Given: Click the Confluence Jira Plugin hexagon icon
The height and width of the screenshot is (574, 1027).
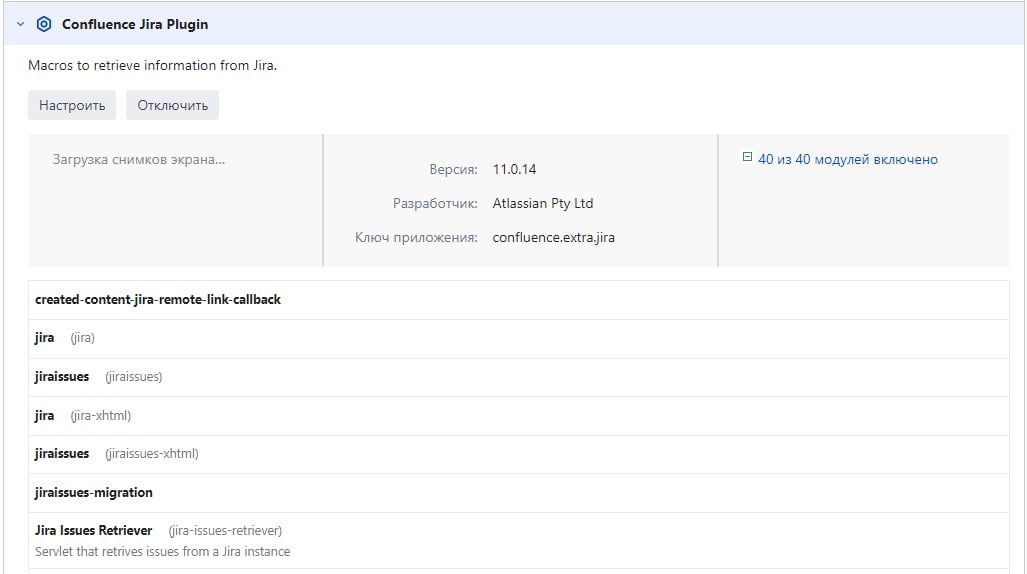Looking at the screenshot, I should point(44,24).
